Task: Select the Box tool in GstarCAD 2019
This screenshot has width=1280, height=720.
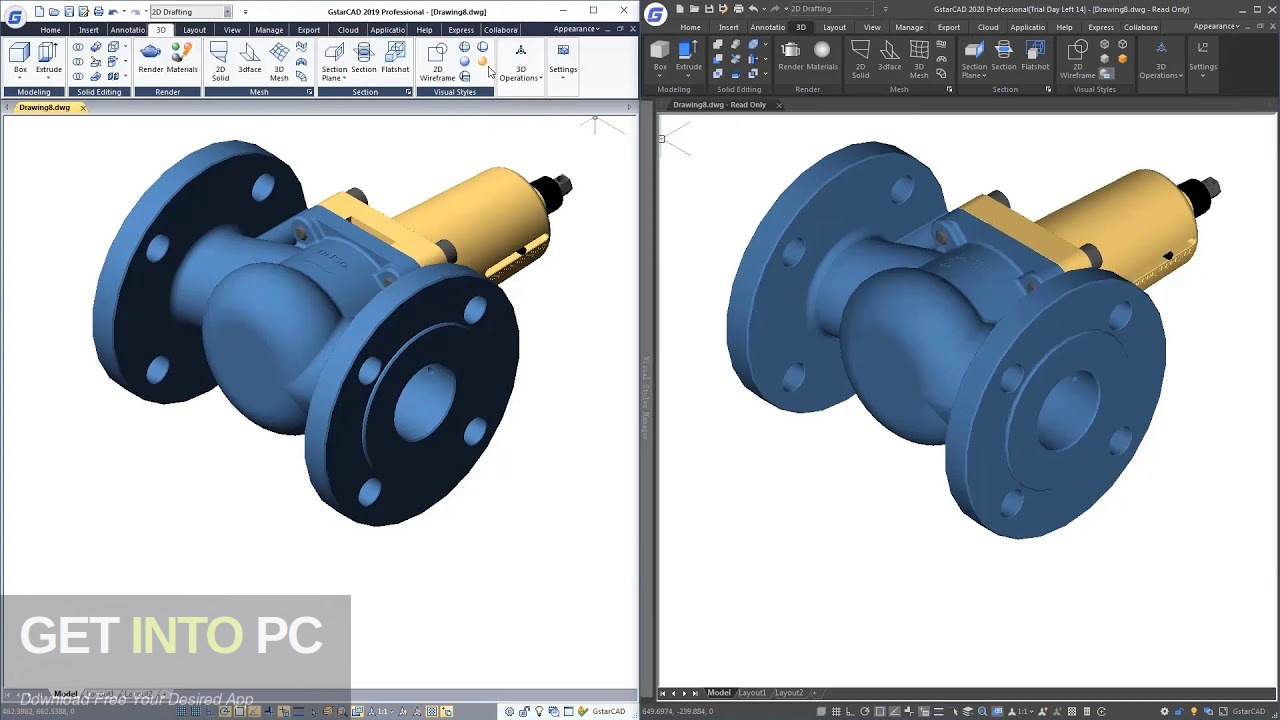Action: tap(20, 59)
